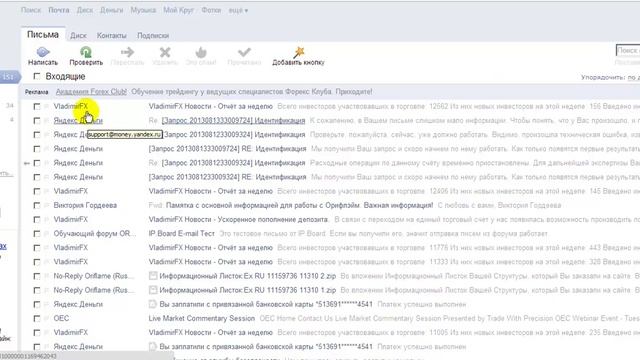The width and height of the screenshot is (640, 360).
Task: Click the Удалить delete cross icon
Action: [x=165, y=52]
